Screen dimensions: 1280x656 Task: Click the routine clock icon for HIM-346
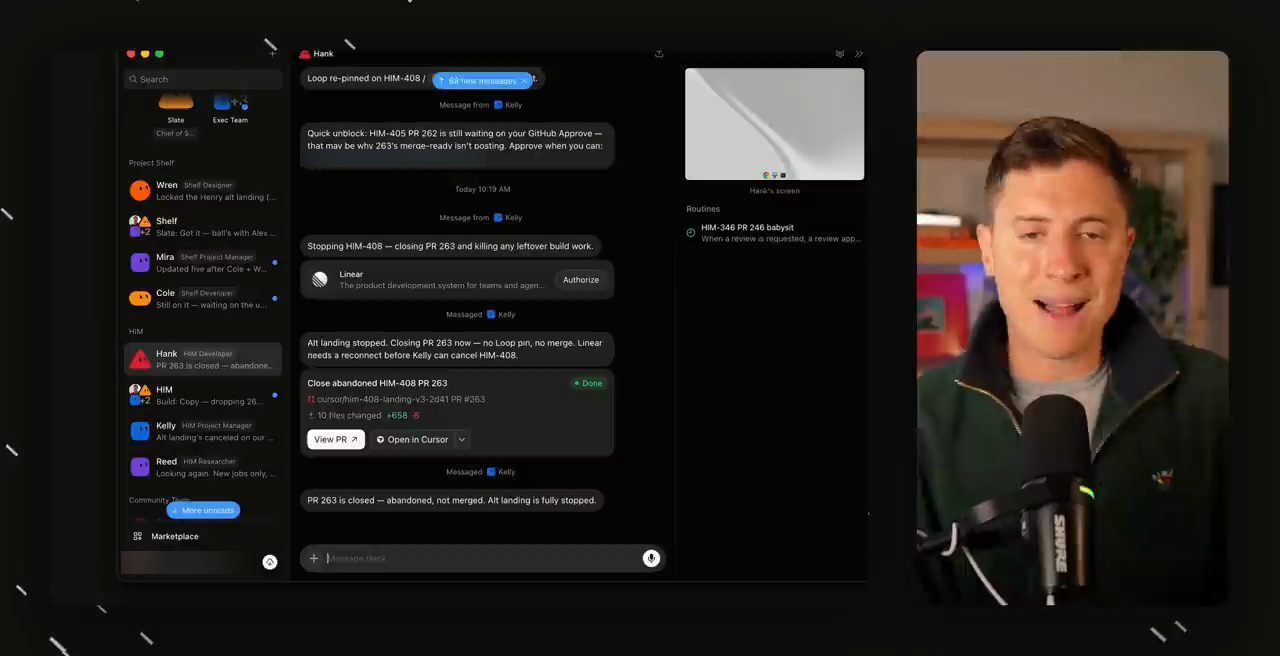pyautogui.click(x=691, y=232)
